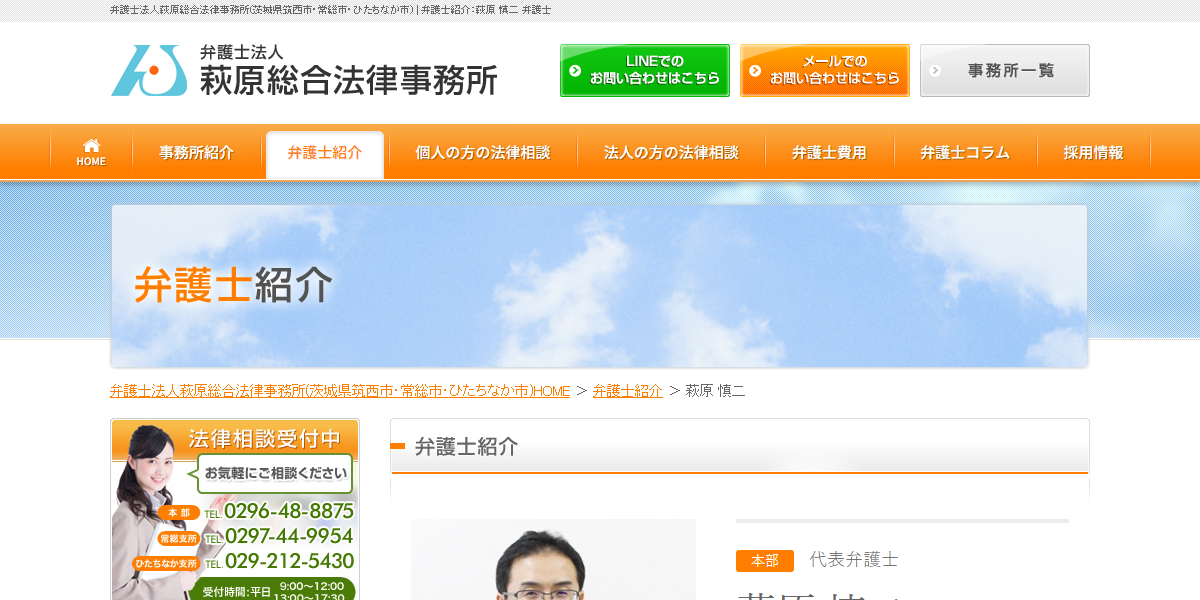Click the green LINE inquiry button
The width and height of the screenshot is (1200, 600).
644,70
